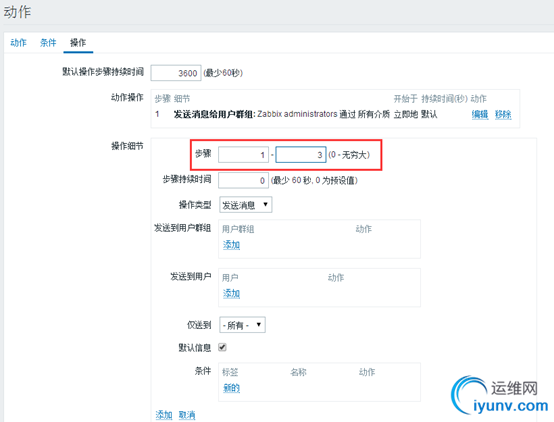Screen dimensions: 554x422
Task: Select the 操作 tab
Action: pos(78,43)
